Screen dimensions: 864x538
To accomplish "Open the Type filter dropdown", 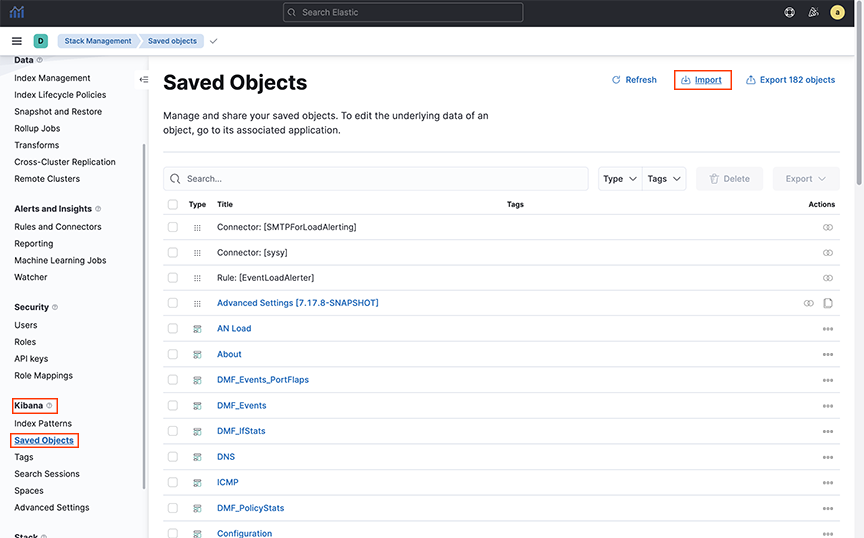I will (x=620, y=179).
